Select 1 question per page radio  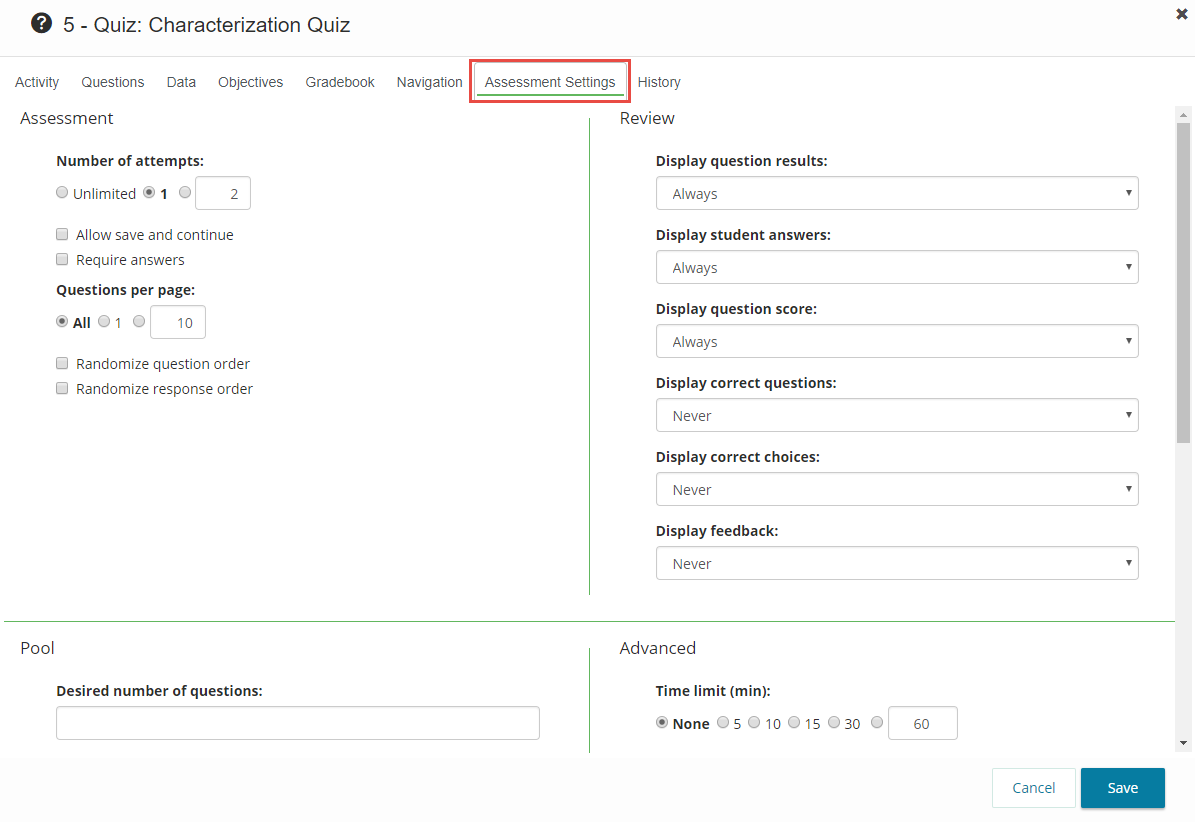tap(104, 322)
